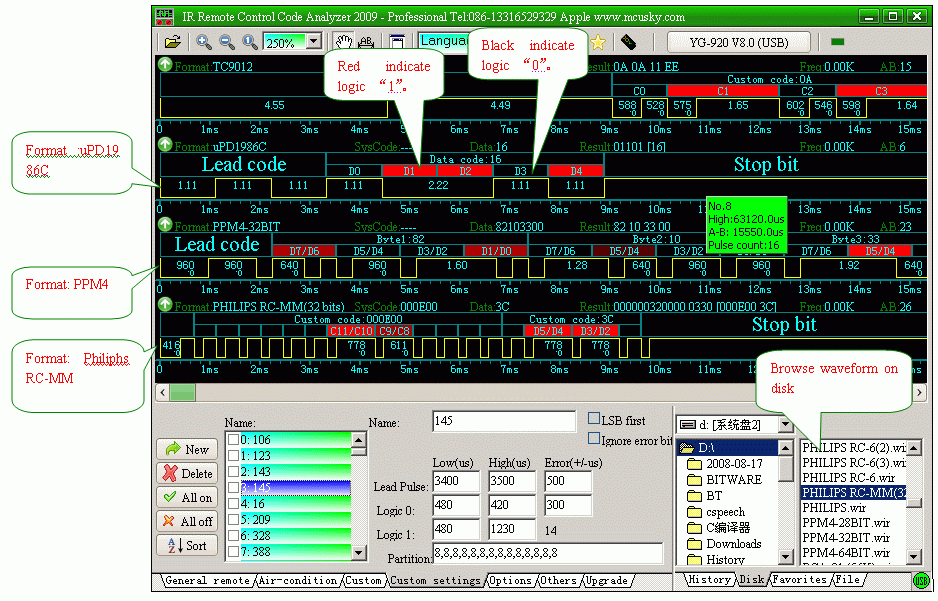The image size is (938, 601).
Task: Switch to the History tab
Action: (709, 581)
